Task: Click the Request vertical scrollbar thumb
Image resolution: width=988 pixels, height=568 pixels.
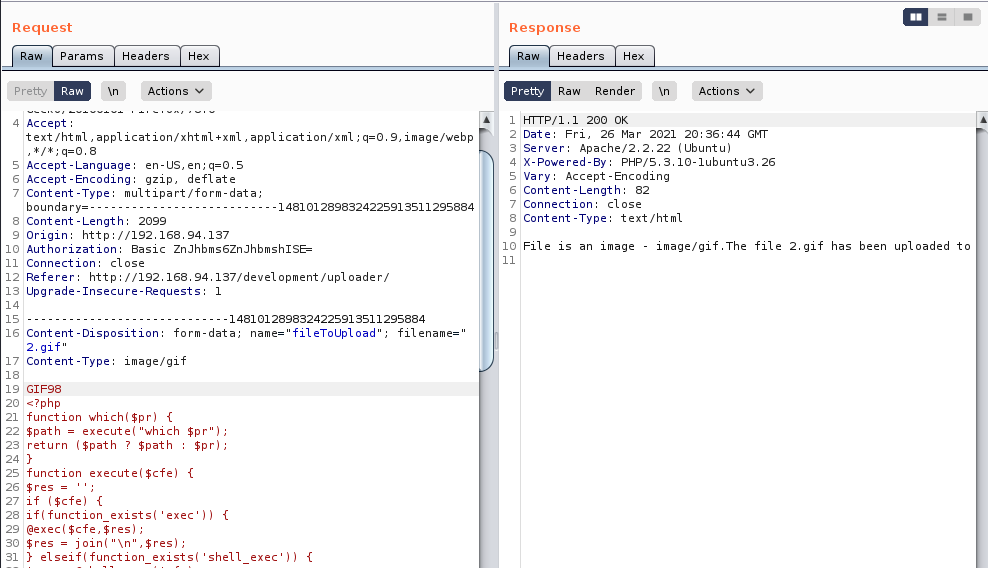Action: [x=486, y=261]
